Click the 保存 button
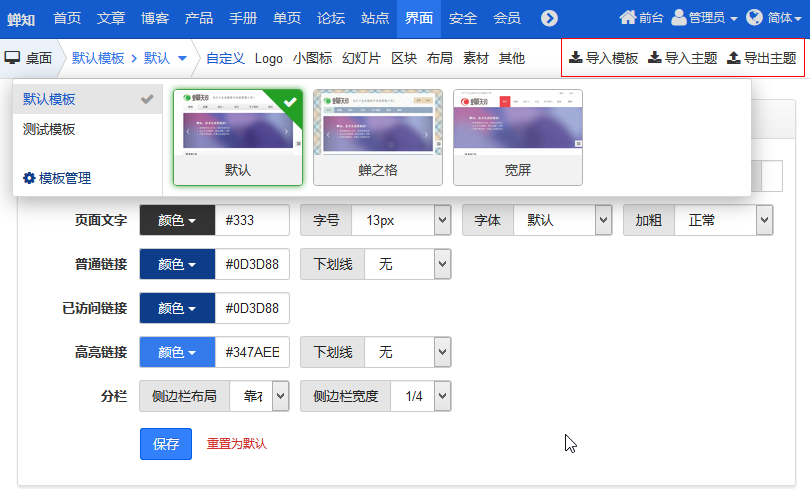 tap(166, 444)
